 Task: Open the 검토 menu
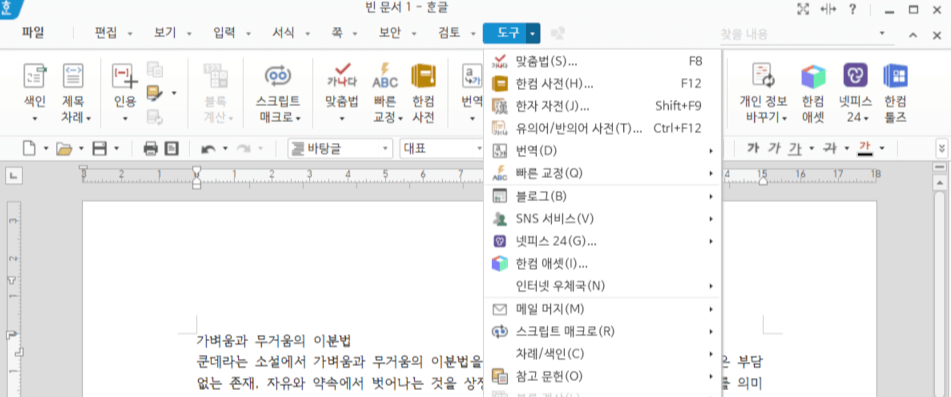pyautogui.click(x=449, y=33)
